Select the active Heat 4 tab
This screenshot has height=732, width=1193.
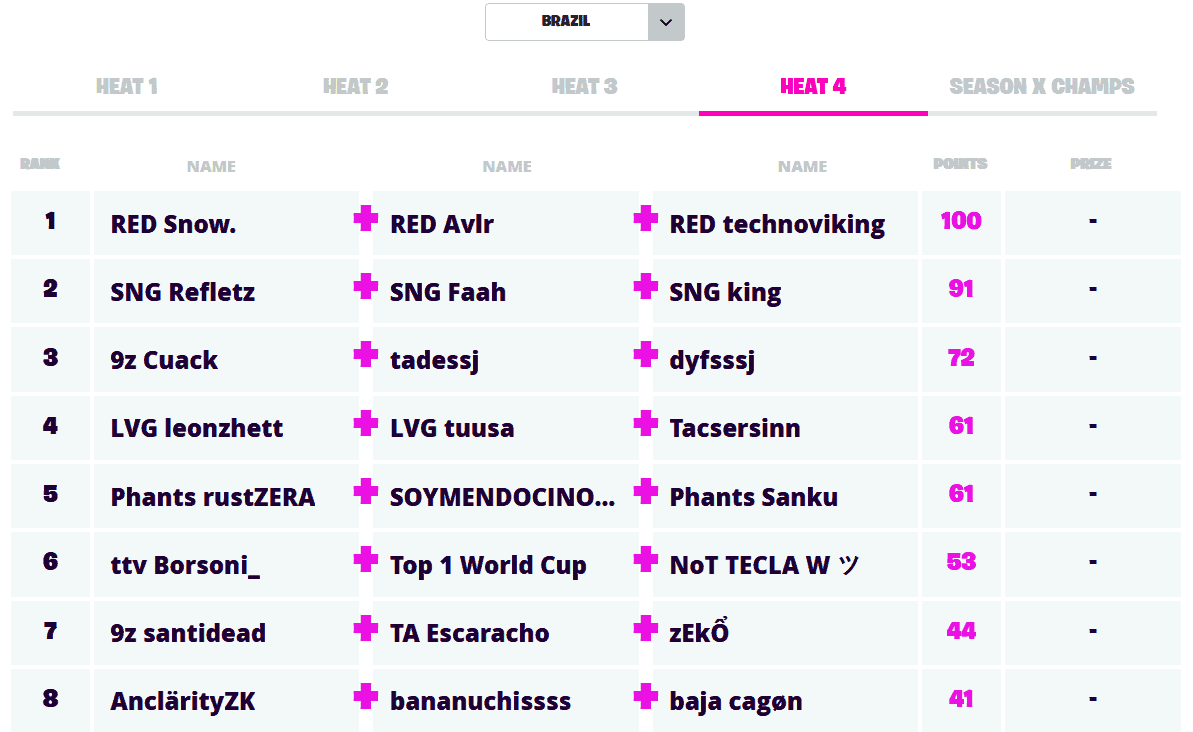point(813,87)
